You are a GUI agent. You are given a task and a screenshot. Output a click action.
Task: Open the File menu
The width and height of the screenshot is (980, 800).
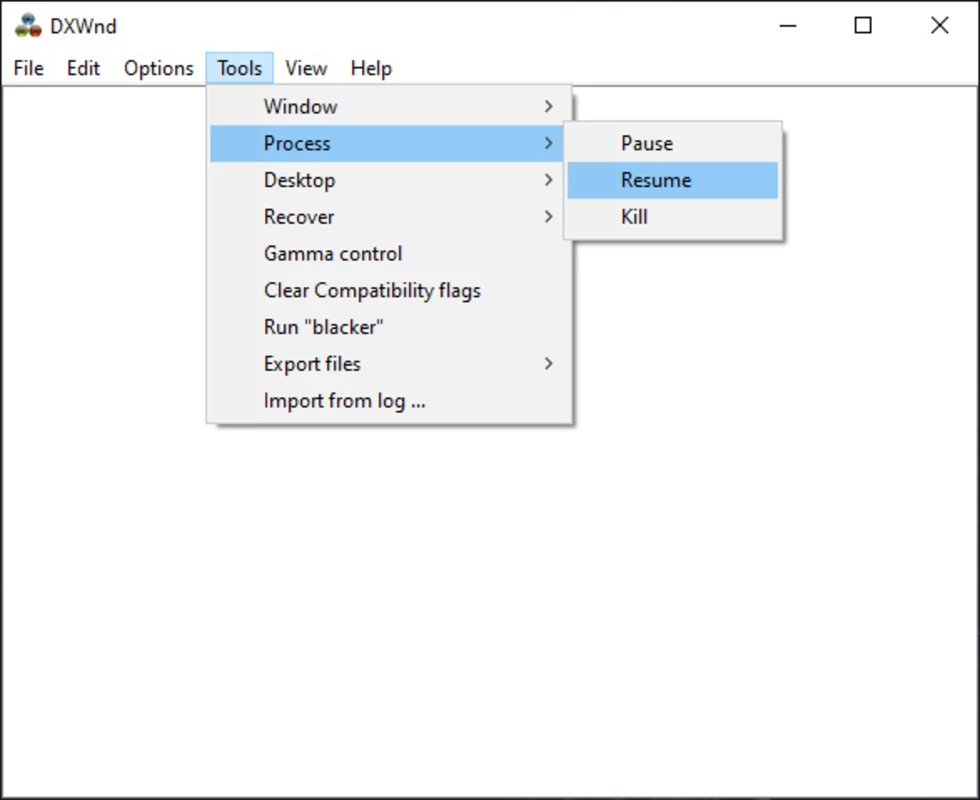pyautogui.click(x=29, y=68)
